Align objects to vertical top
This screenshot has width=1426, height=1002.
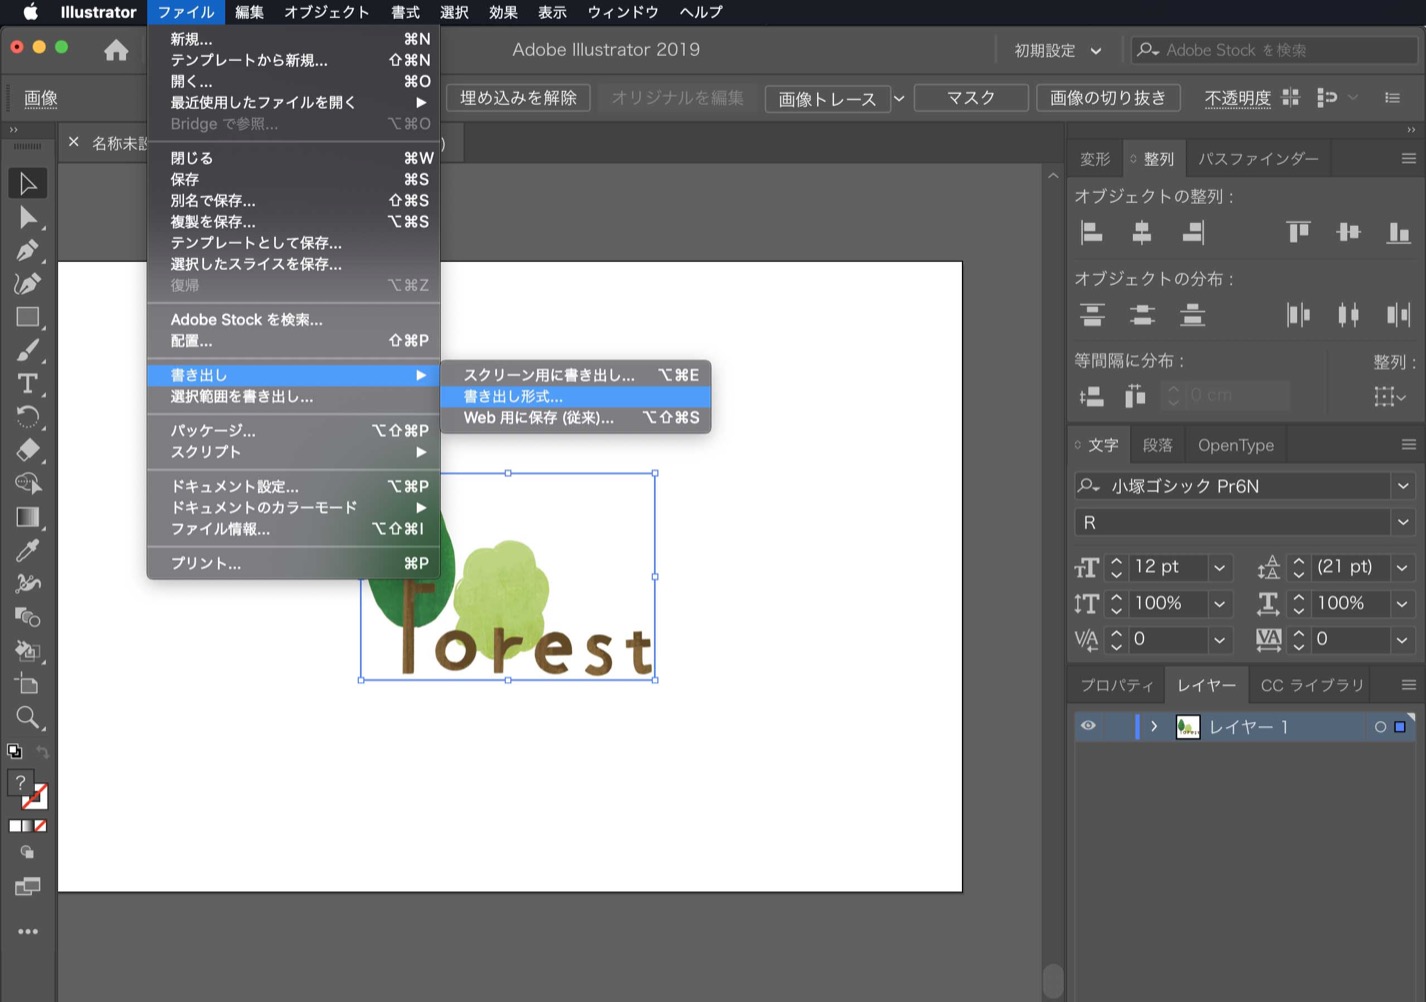[x=1298, y=233]
